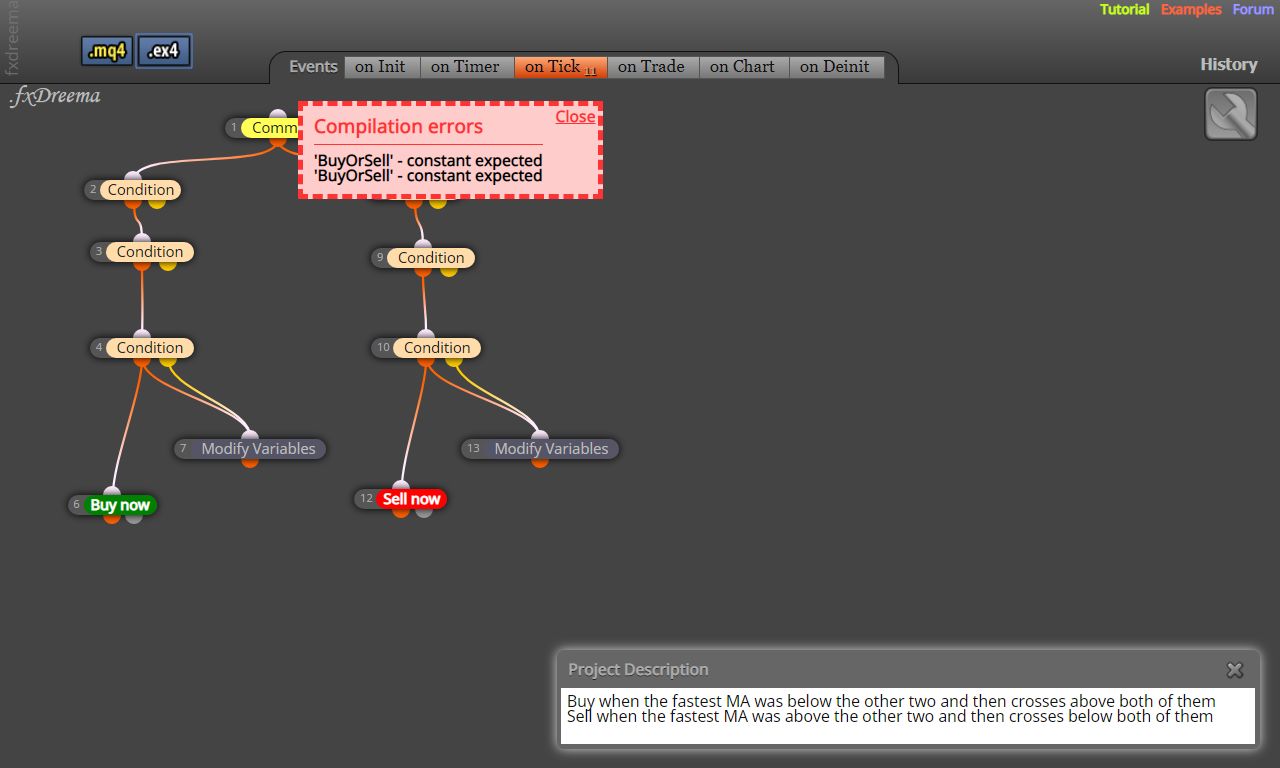Click the description line starting with Sell when
1280x768 pixels.
click(x=890, y=716)
